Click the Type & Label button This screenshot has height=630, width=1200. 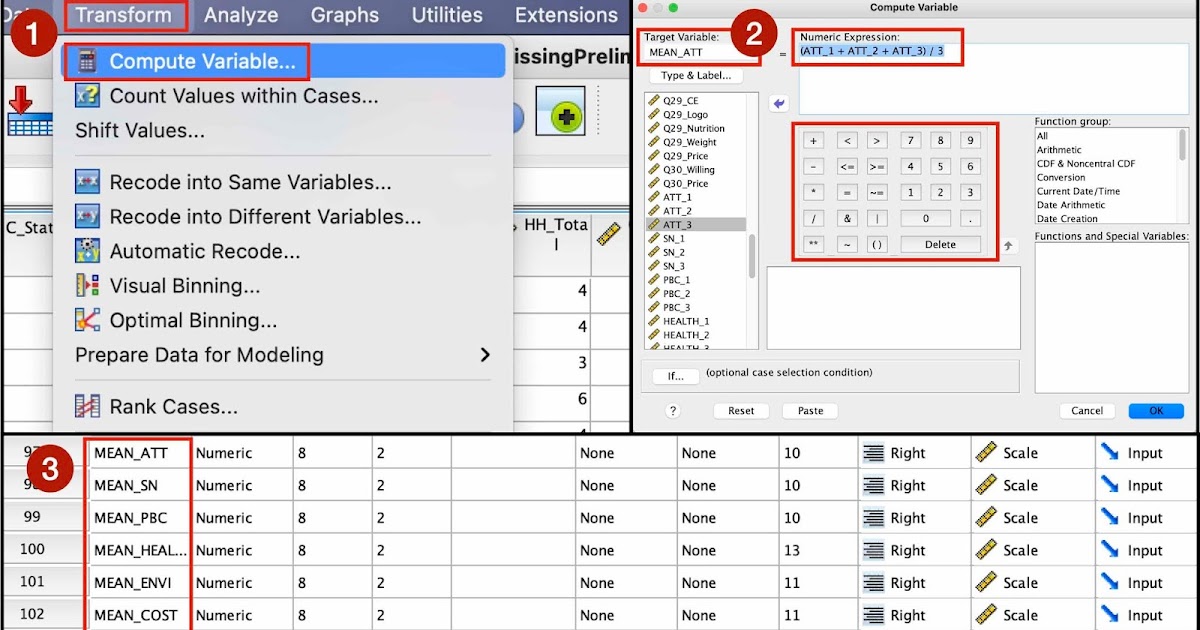click(x=694, y=76)
